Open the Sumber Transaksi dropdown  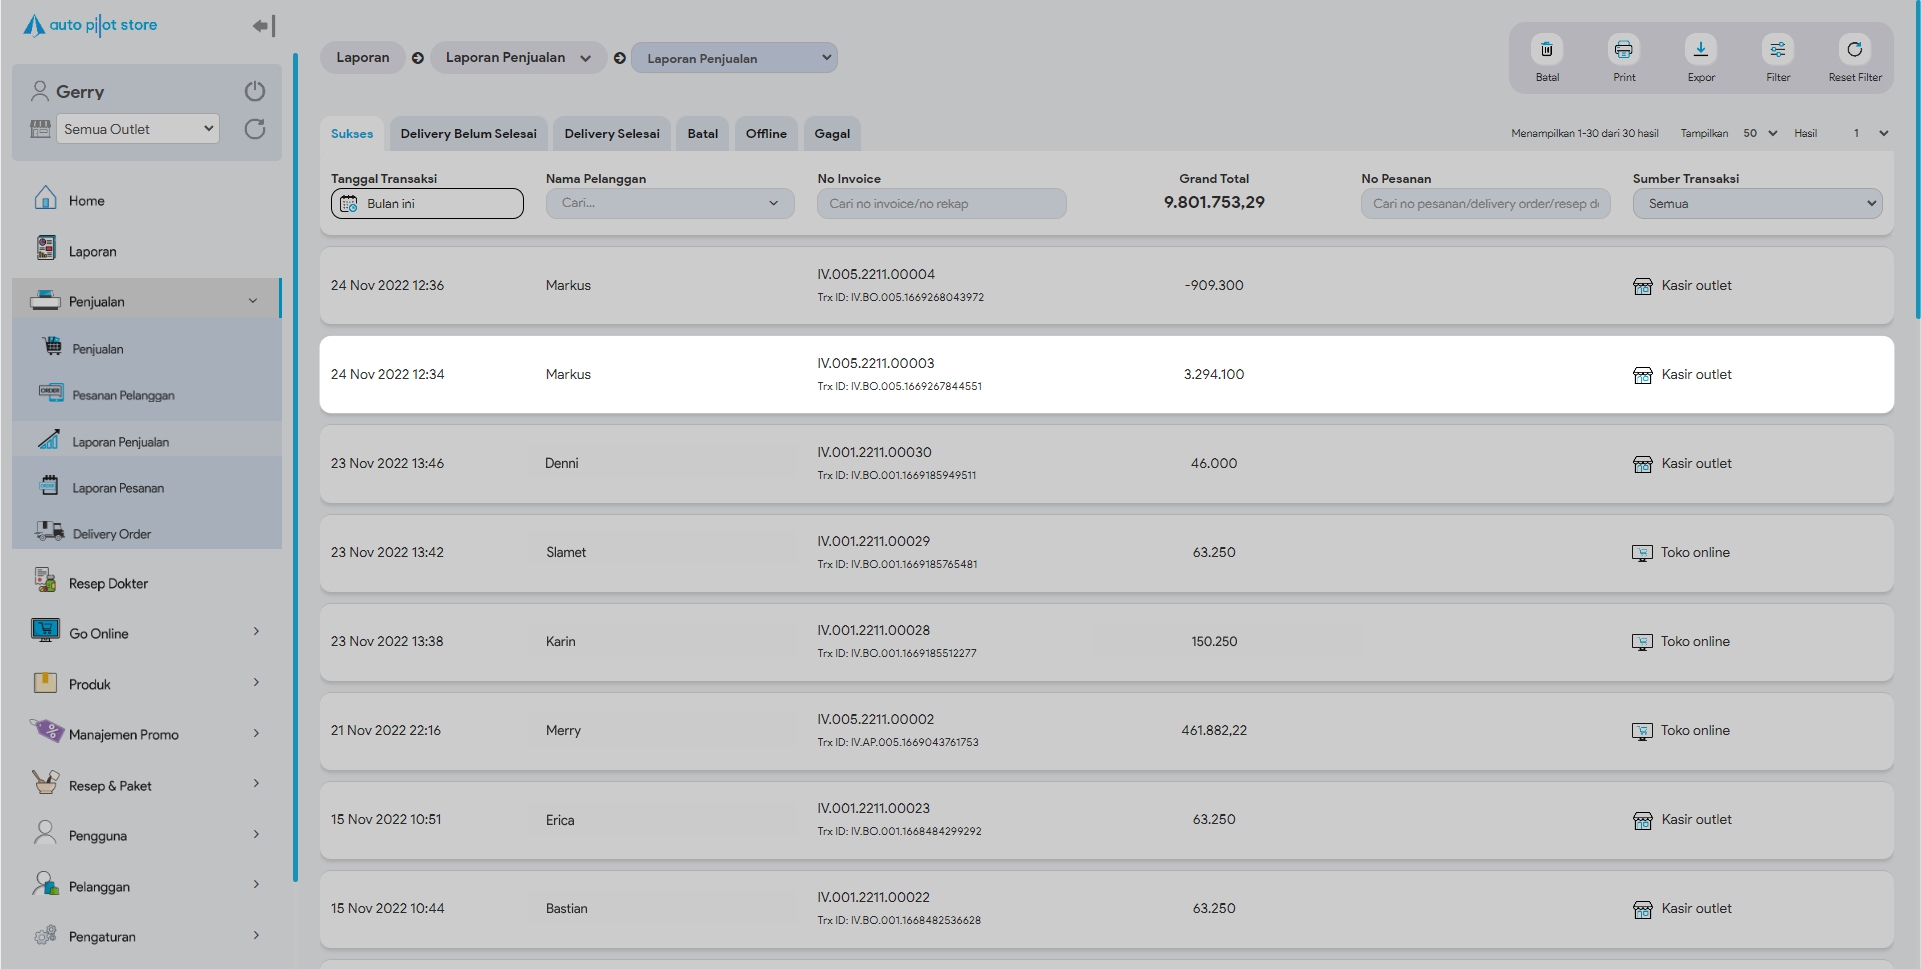point(1757,204)
